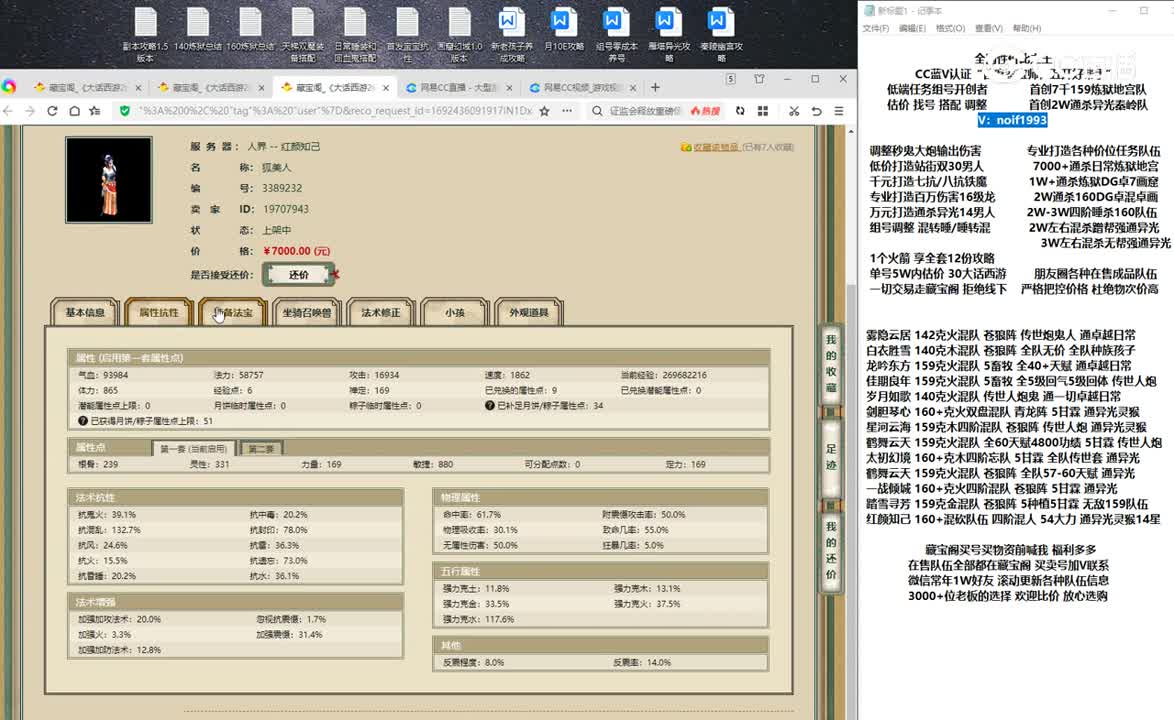Open the skin shirt icon
The image size is (1174, 720).
(x=759, y=79)
